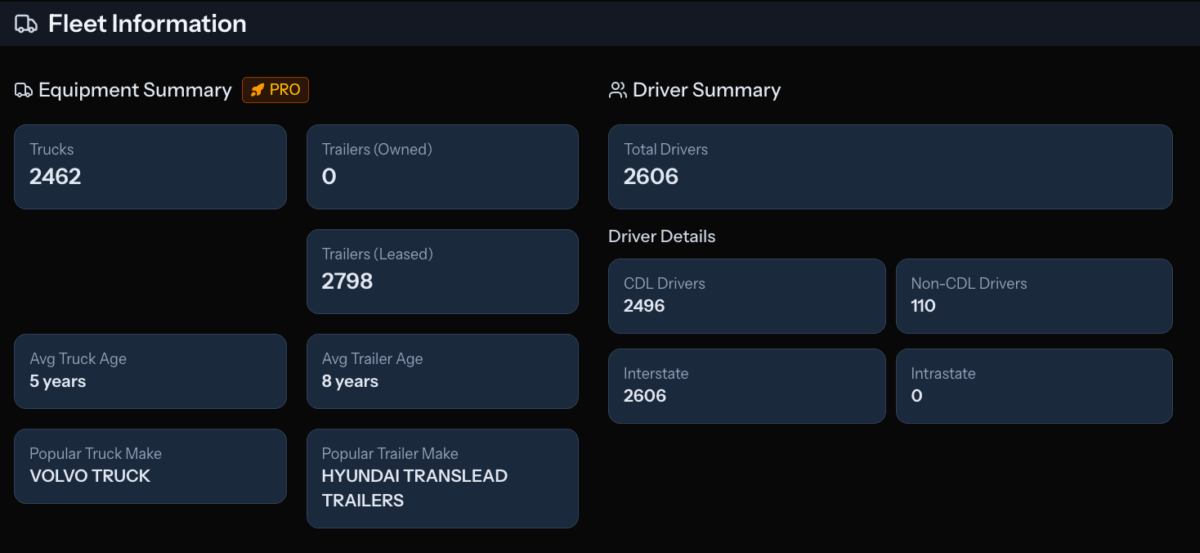1200x553 pixels.
Task: Click the Fleet Information heading
Action: (147, 24)
